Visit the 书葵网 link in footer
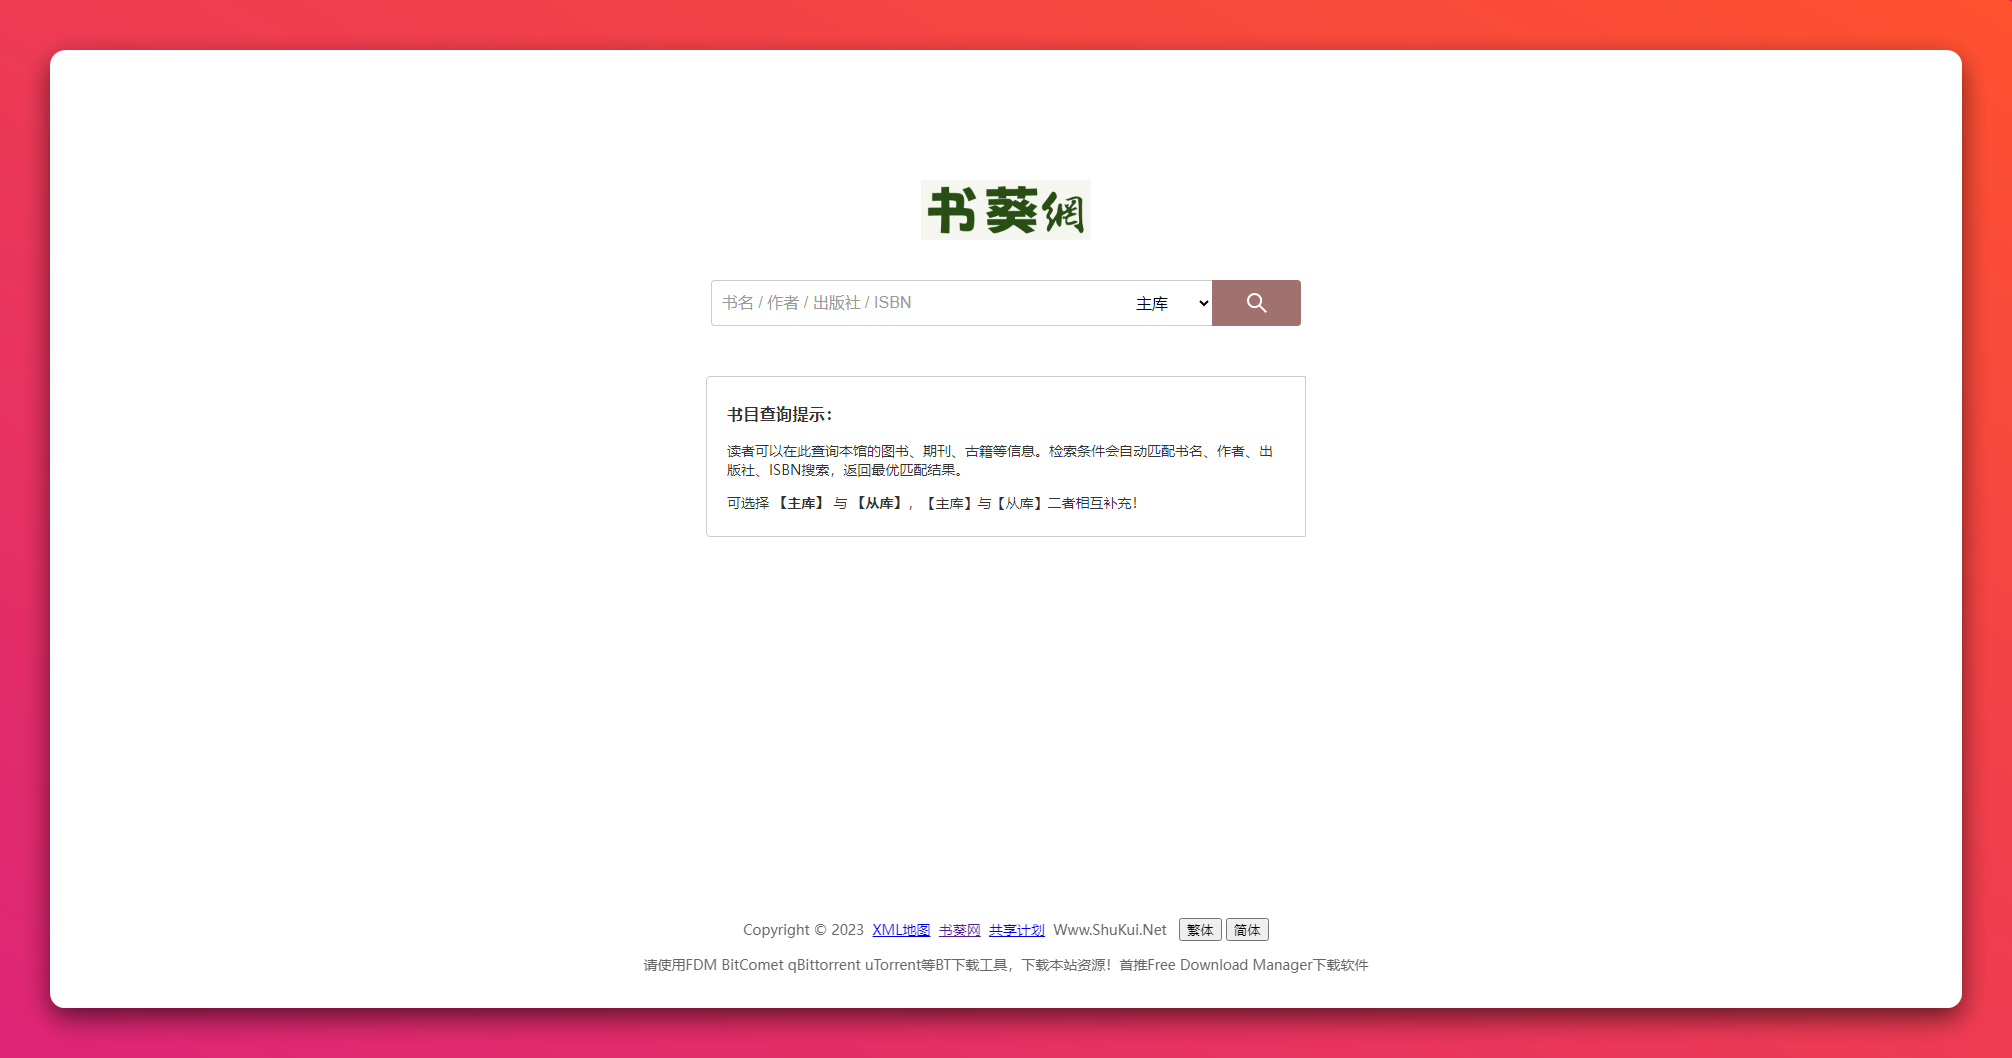 [959, 930]
